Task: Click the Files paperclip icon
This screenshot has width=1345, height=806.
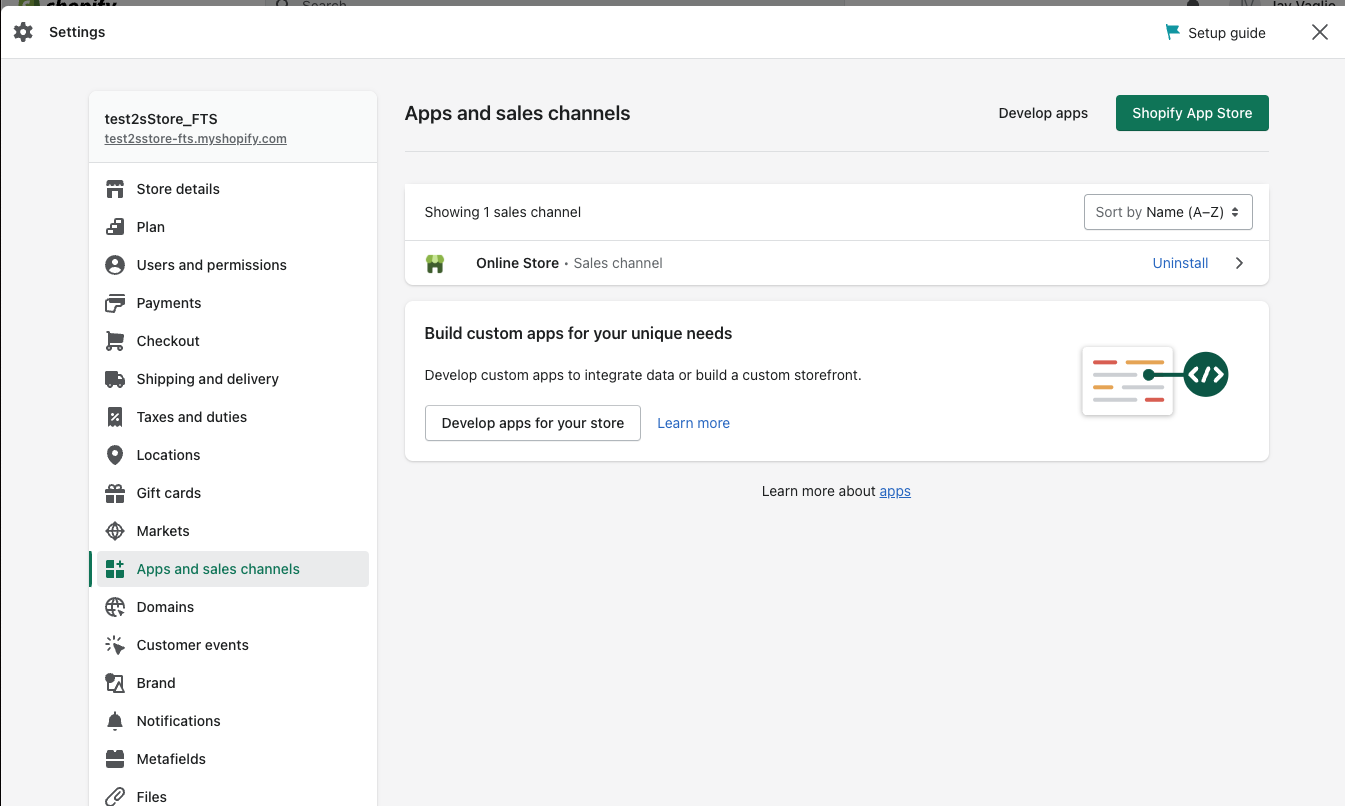Action: tap(115, 797)
